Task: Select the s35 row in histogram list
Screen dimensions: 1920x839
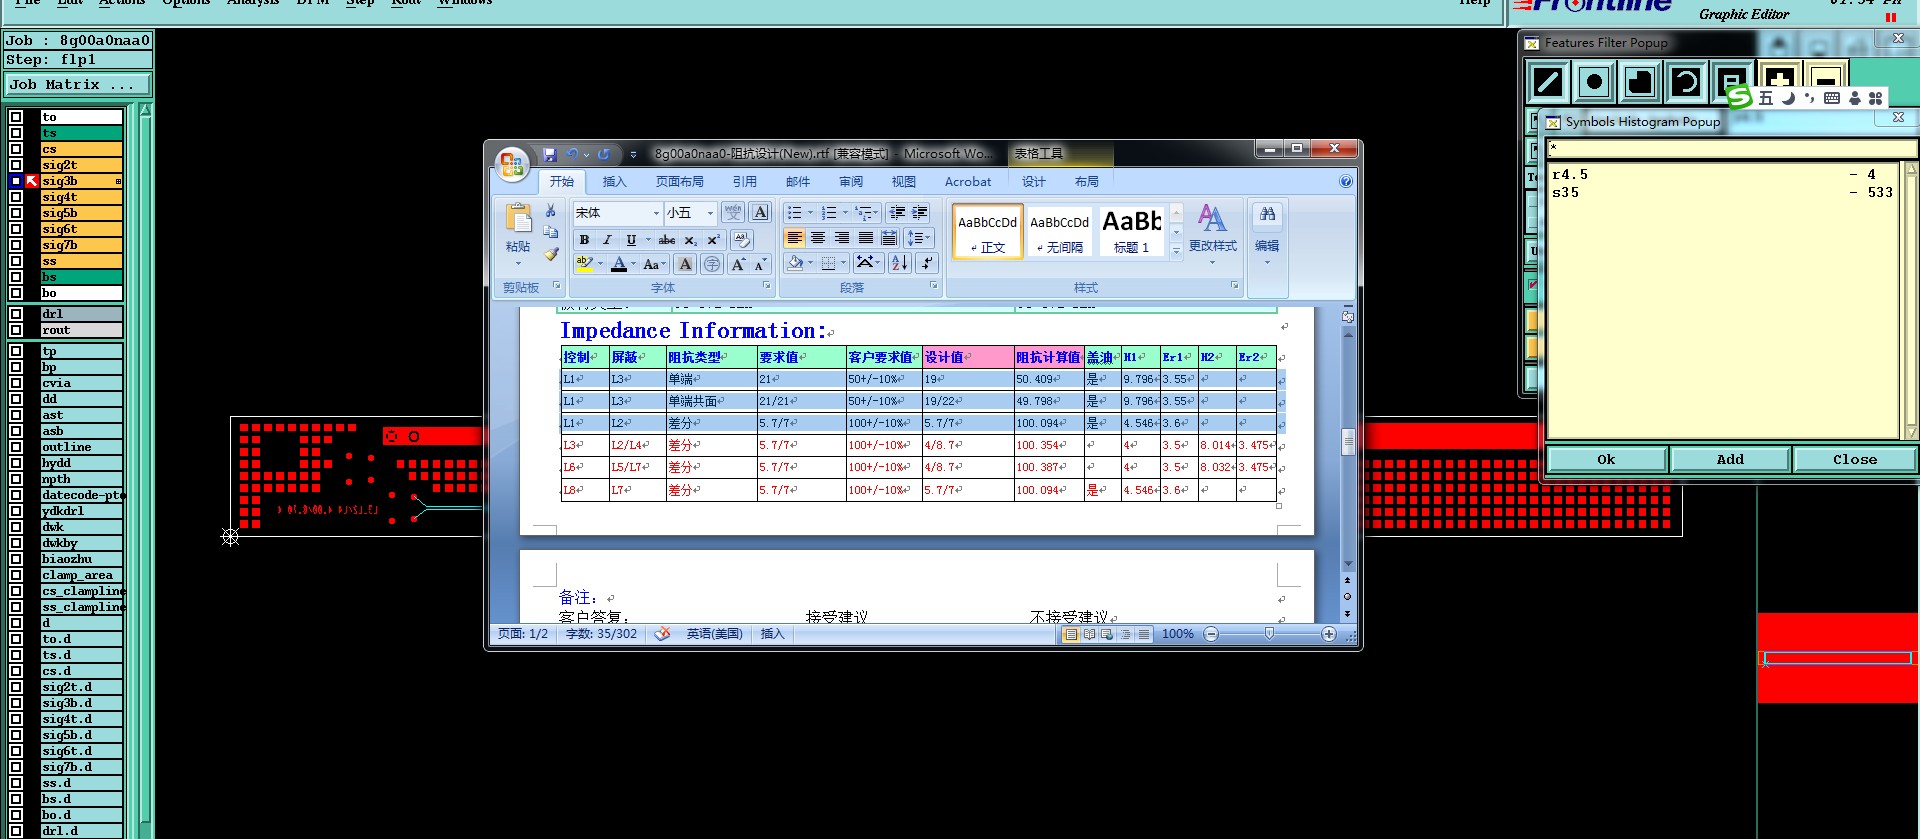Action: click(x=1722, y=192)
